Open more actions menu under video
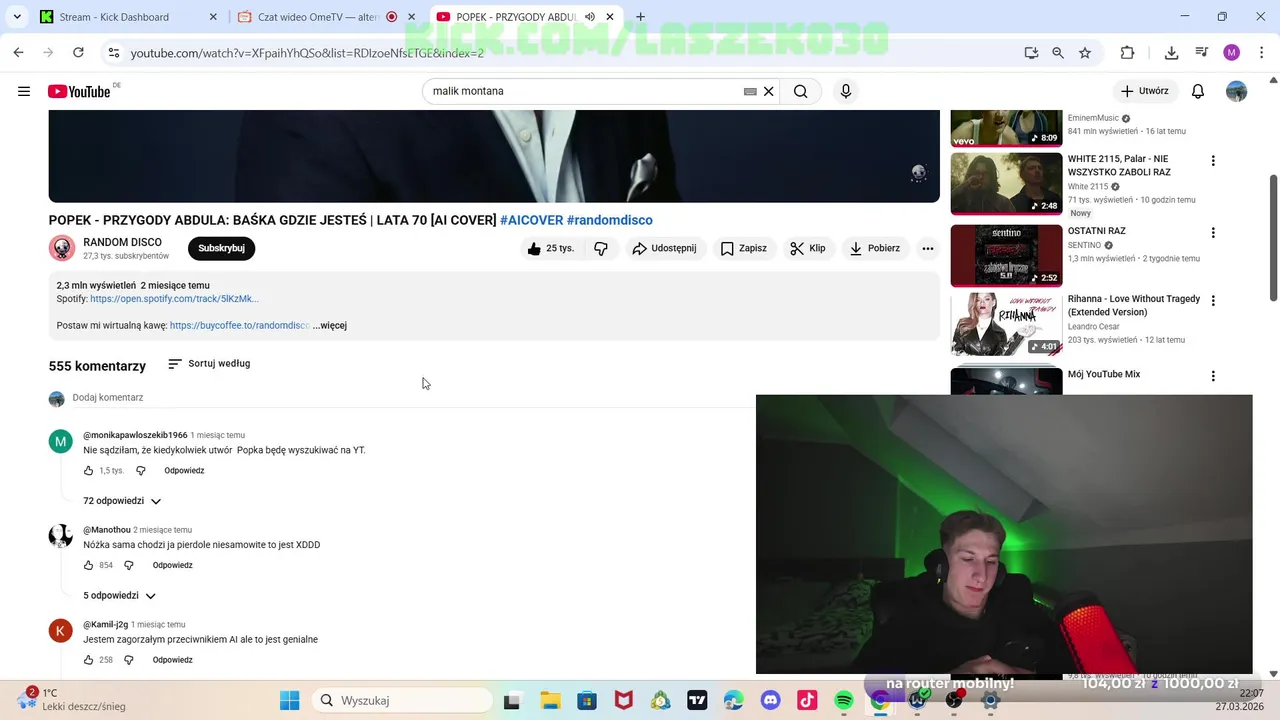The height and width of the screenshot is (720, 1280). click(928, 248)
